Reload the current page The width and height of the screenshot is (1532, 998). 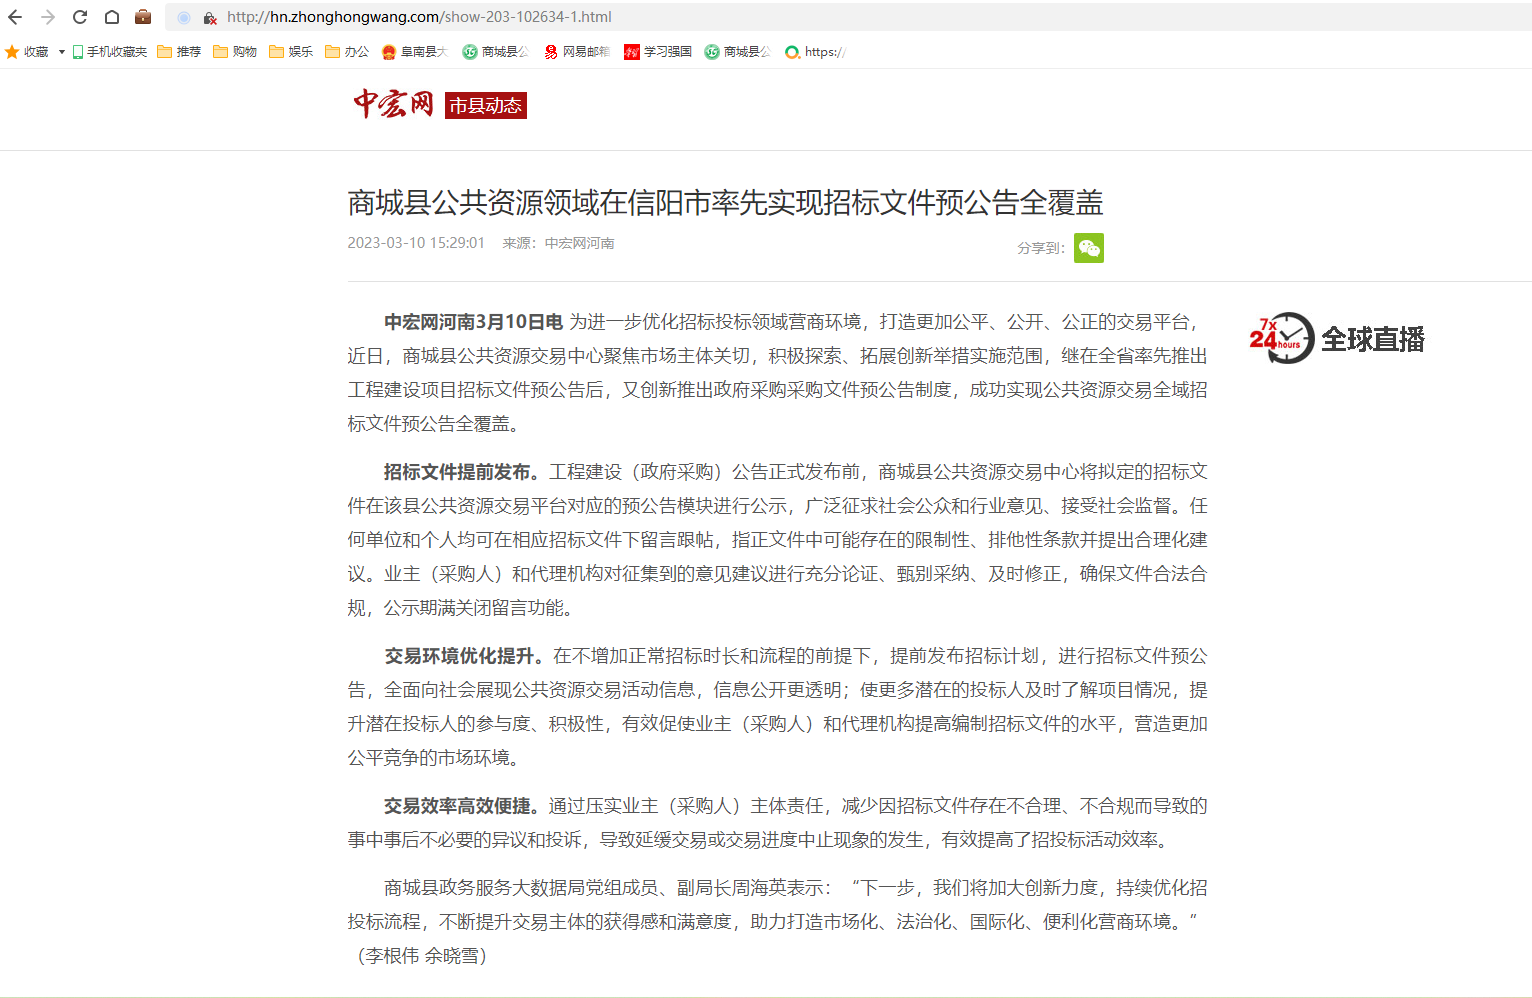(x=80, y=17)
